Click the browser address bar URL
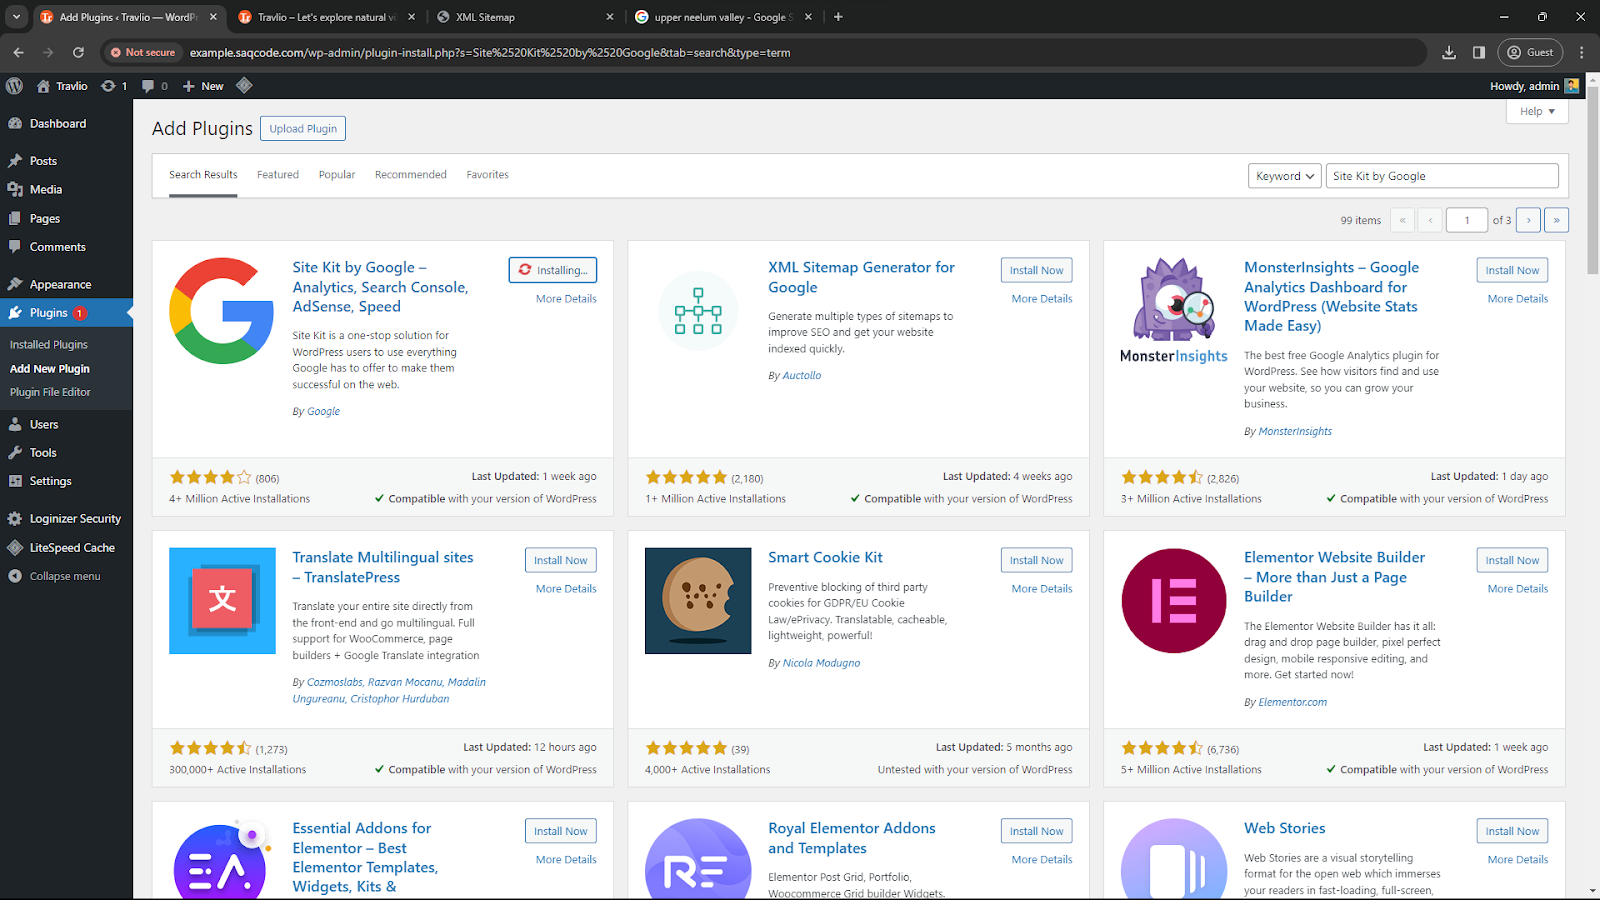 click(x=490, y=53)
